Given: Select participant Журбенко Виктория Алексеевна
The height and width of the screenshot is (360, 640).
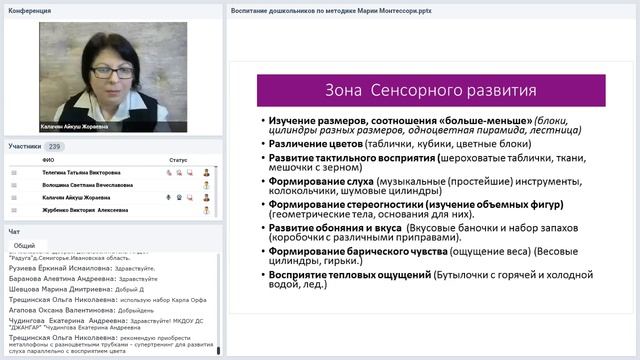Looking at the screenshot, I should (85, 210).
